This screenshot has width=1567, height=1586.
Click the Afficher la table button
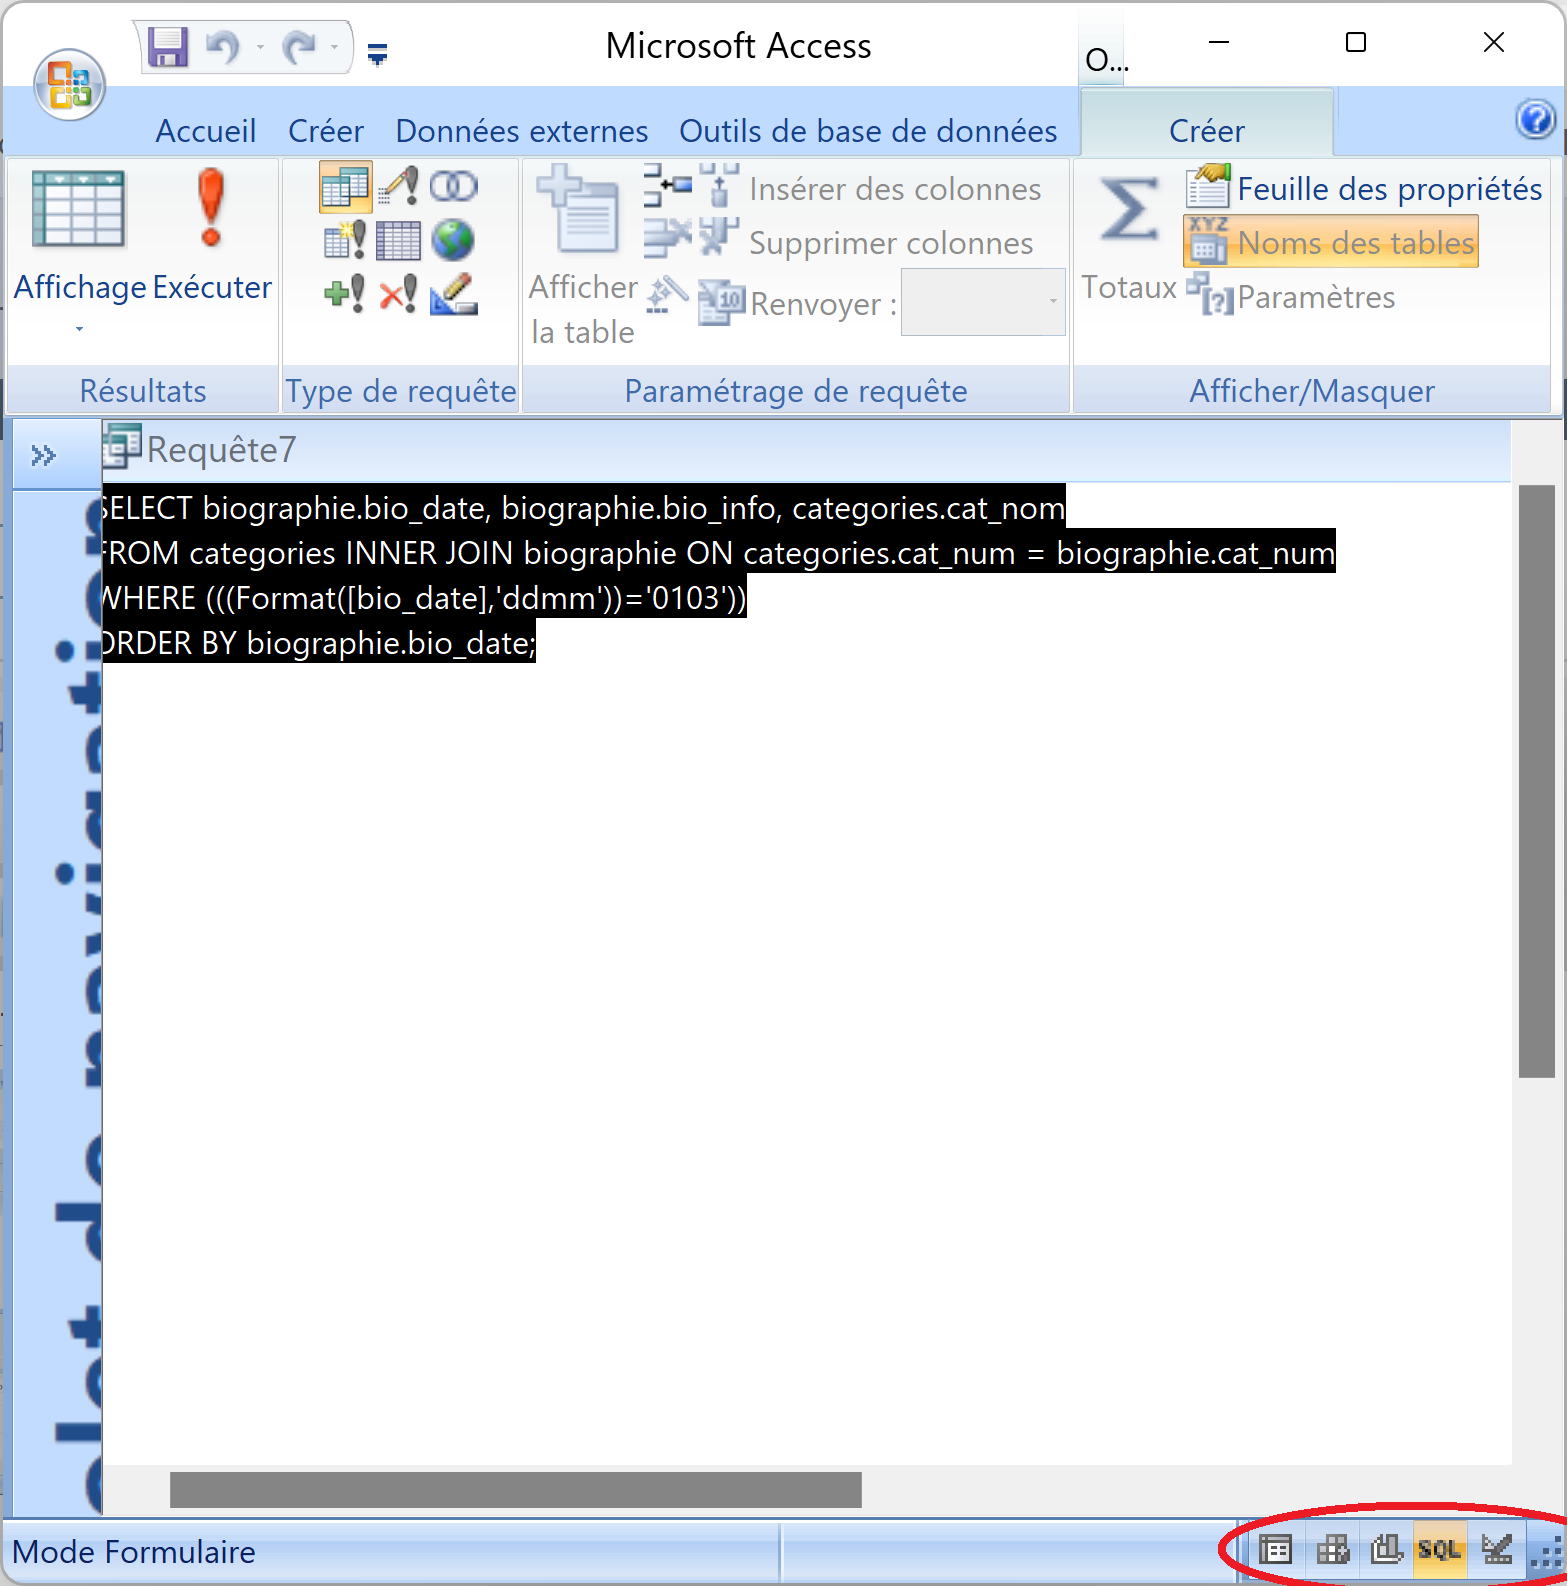coord(584,256)
